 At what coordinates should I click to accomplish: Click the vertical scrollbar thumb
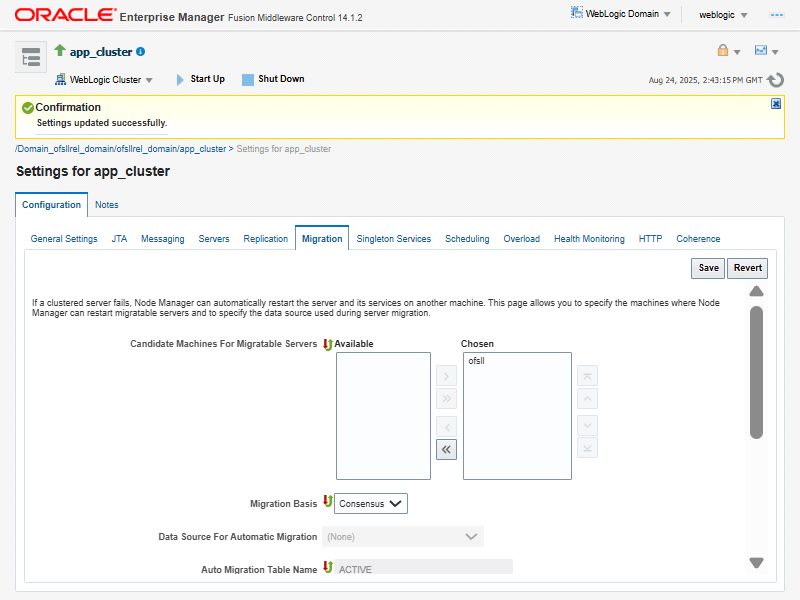[757, 370]
